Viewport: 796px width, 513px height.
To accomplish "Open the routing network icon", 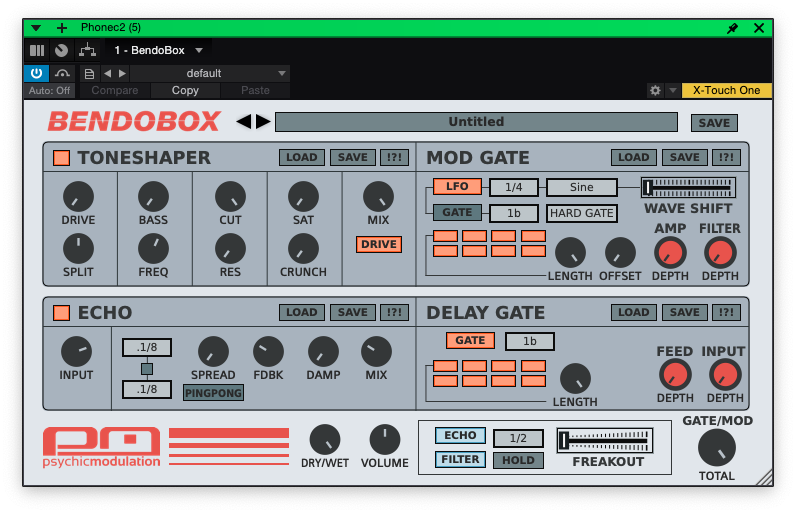I will (87, 50).
